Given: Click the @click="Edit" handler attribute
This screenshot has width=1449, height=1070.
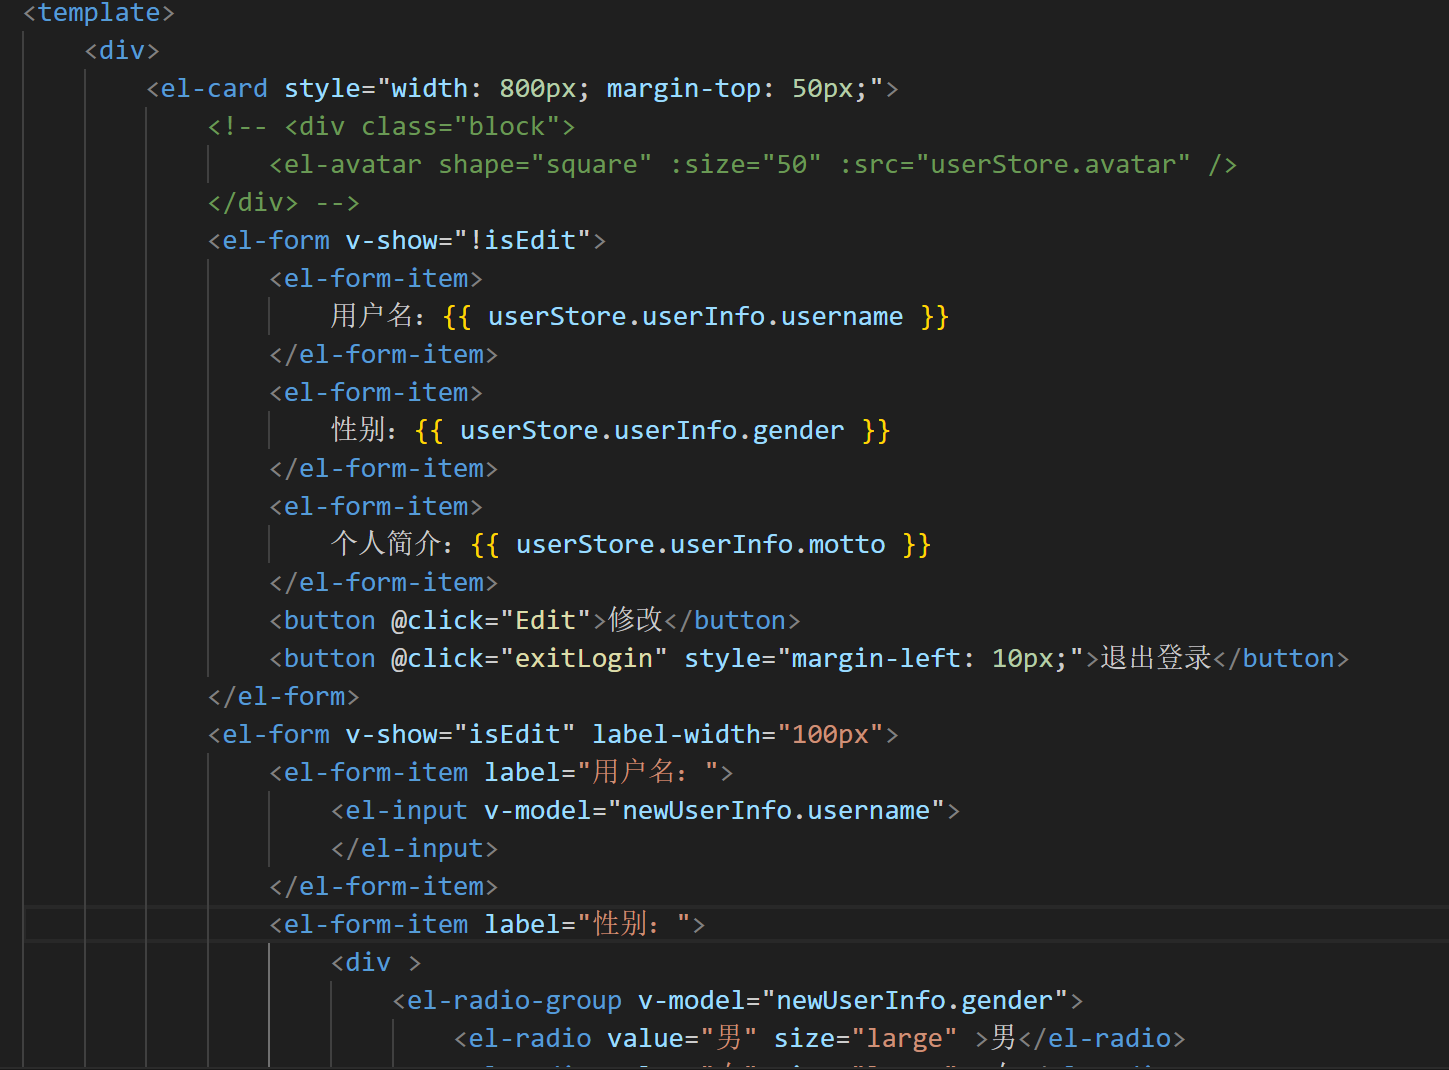Looking at the screenshot, I should [x=491, y=621].
